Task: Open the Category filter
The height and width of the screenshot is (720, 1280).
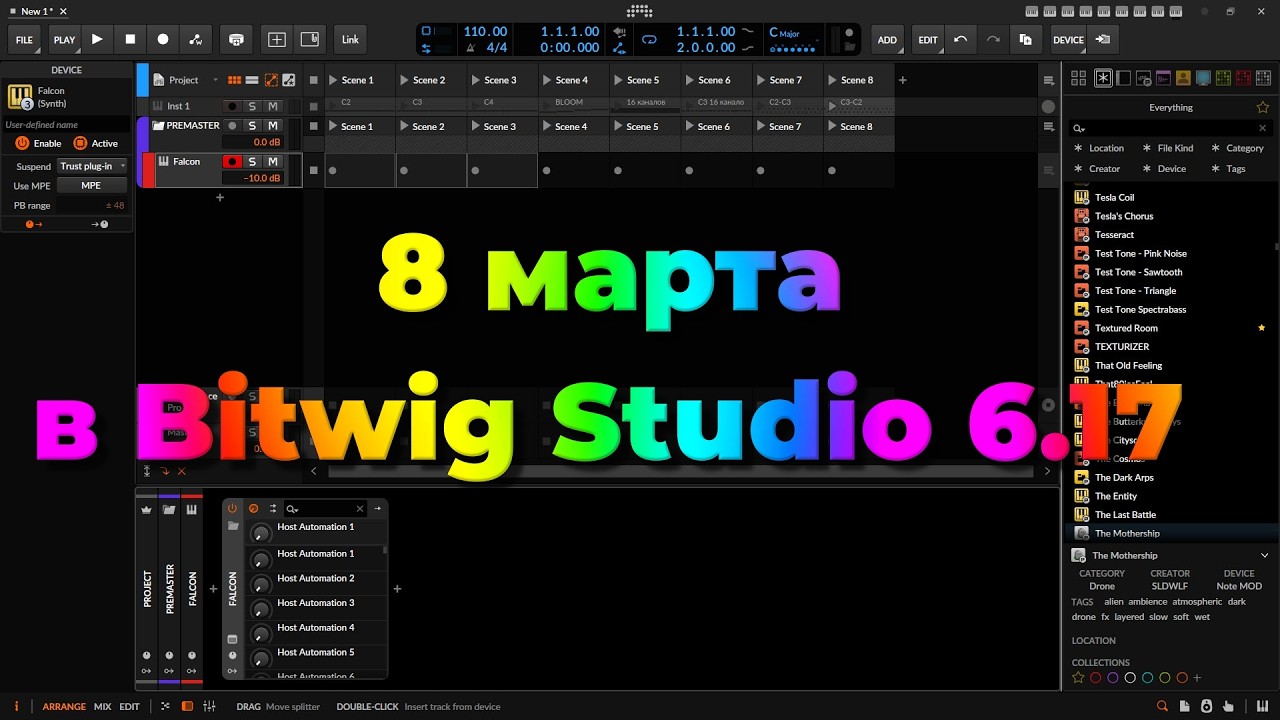Action: tap(1237, 148)
